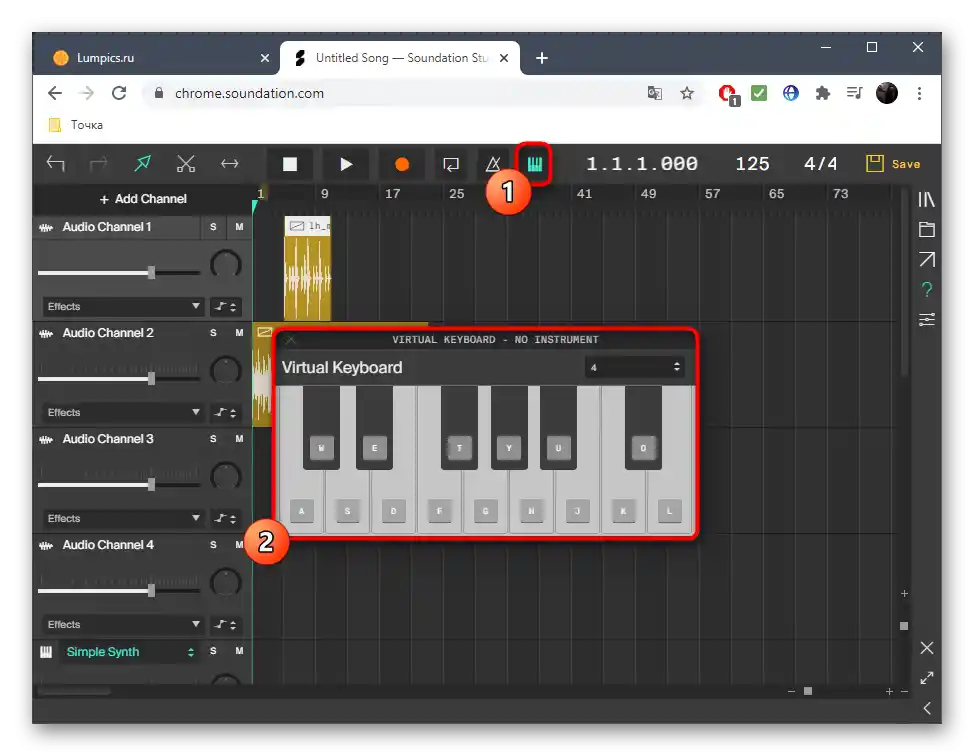Mute the Simple Synth channel

coord(239,651)
